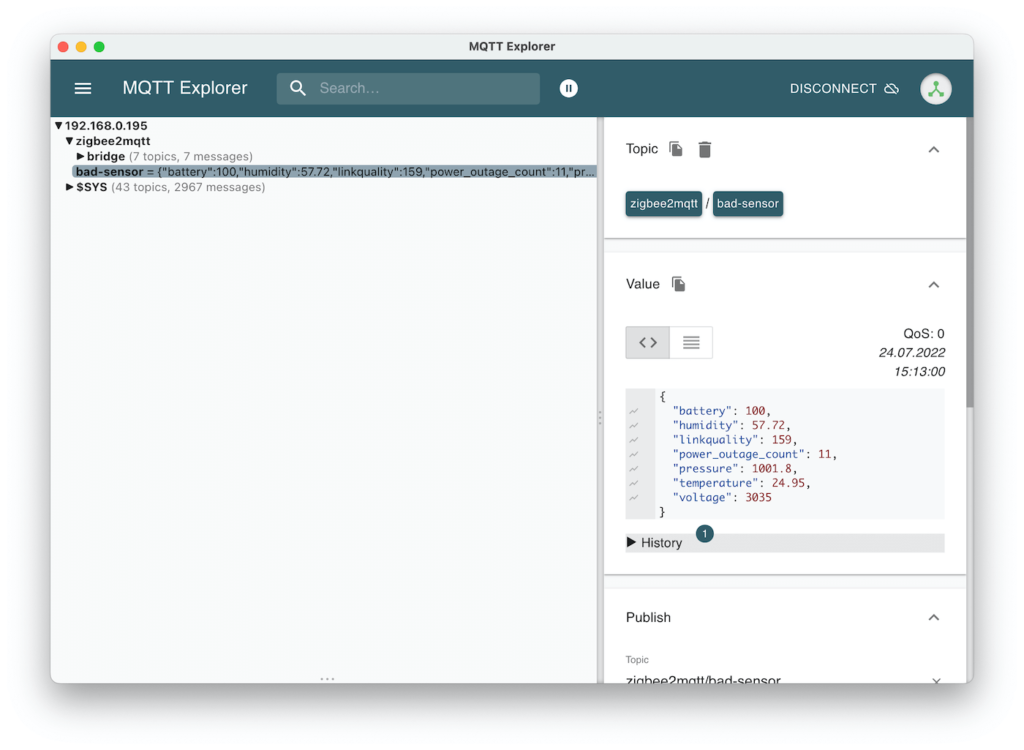
Task: Click the 15:13:00 timestamp text
Action: point(919,372)
